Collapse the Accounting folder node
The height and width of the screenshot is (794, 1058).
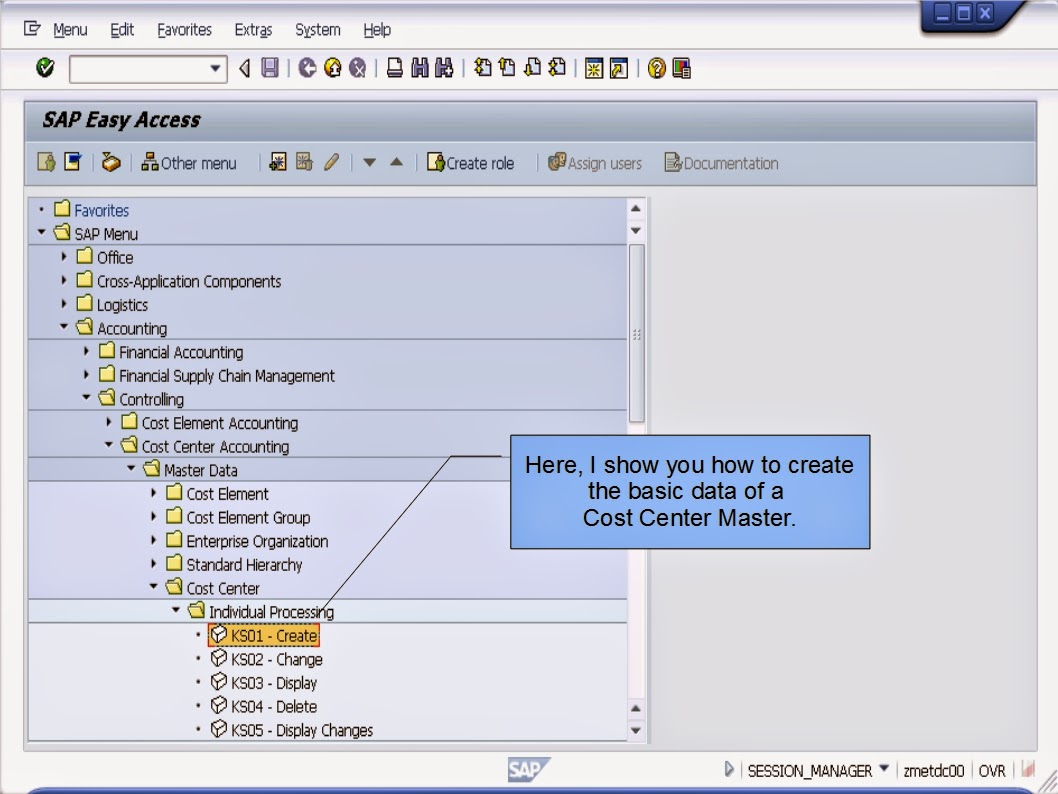pyautogui.click(x=64, y=327)
